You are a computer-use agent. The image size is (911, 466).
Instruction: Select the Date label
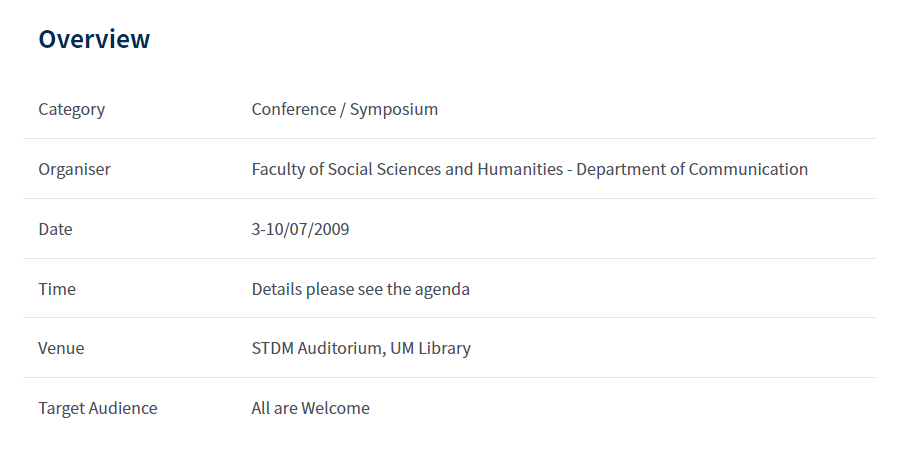pos(55,229)
